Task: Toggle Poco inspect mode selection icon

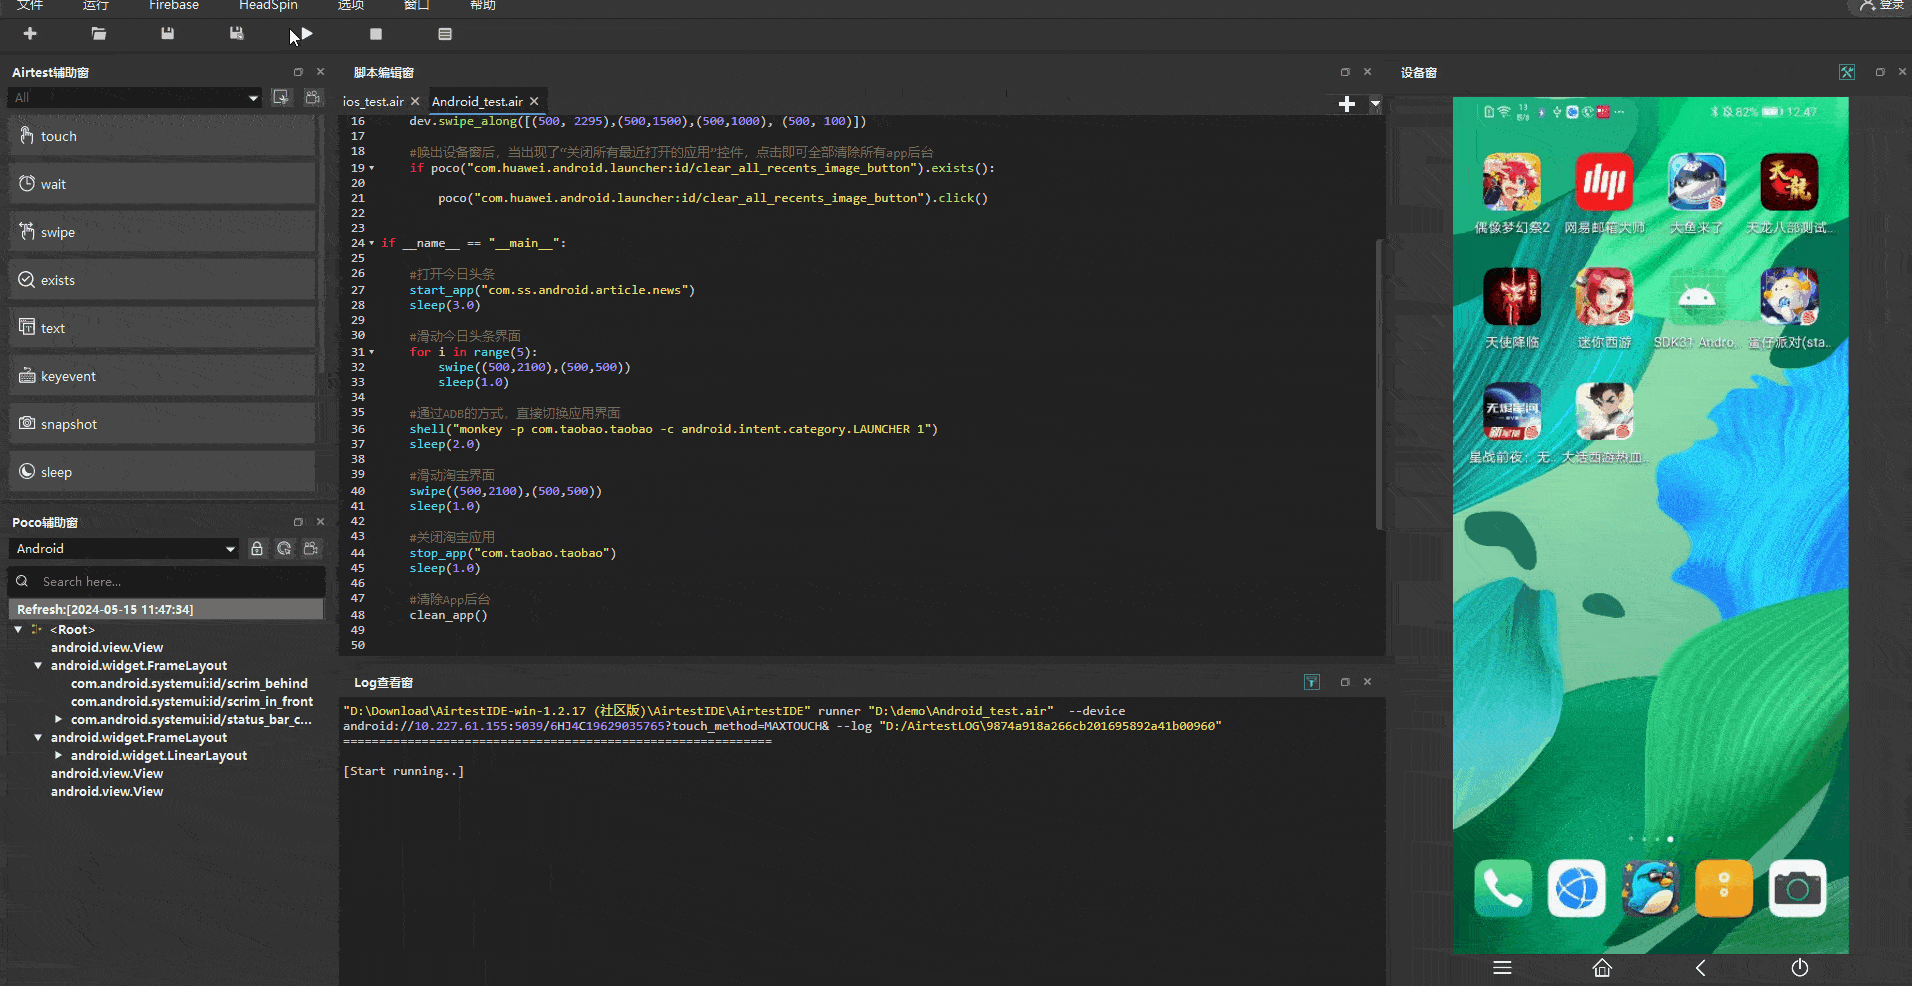Action: pyautogui.click(x=284, y=549)
